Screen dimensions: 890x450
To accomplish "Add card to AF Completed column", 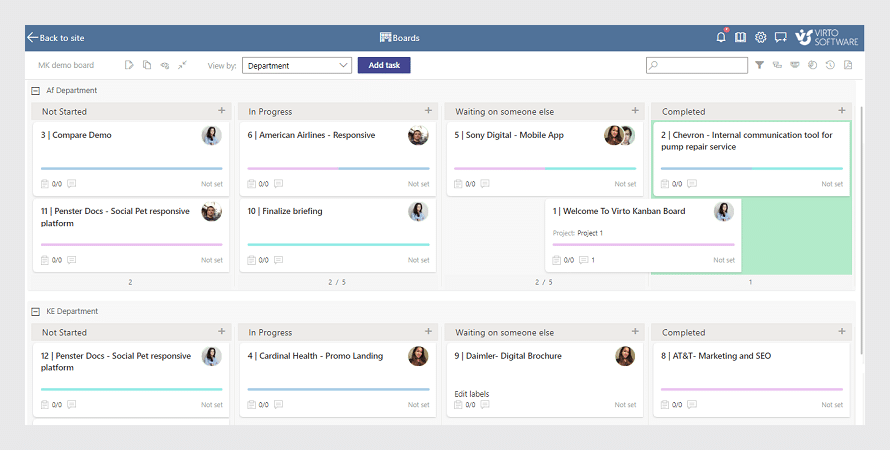I will tap(842, 111).
